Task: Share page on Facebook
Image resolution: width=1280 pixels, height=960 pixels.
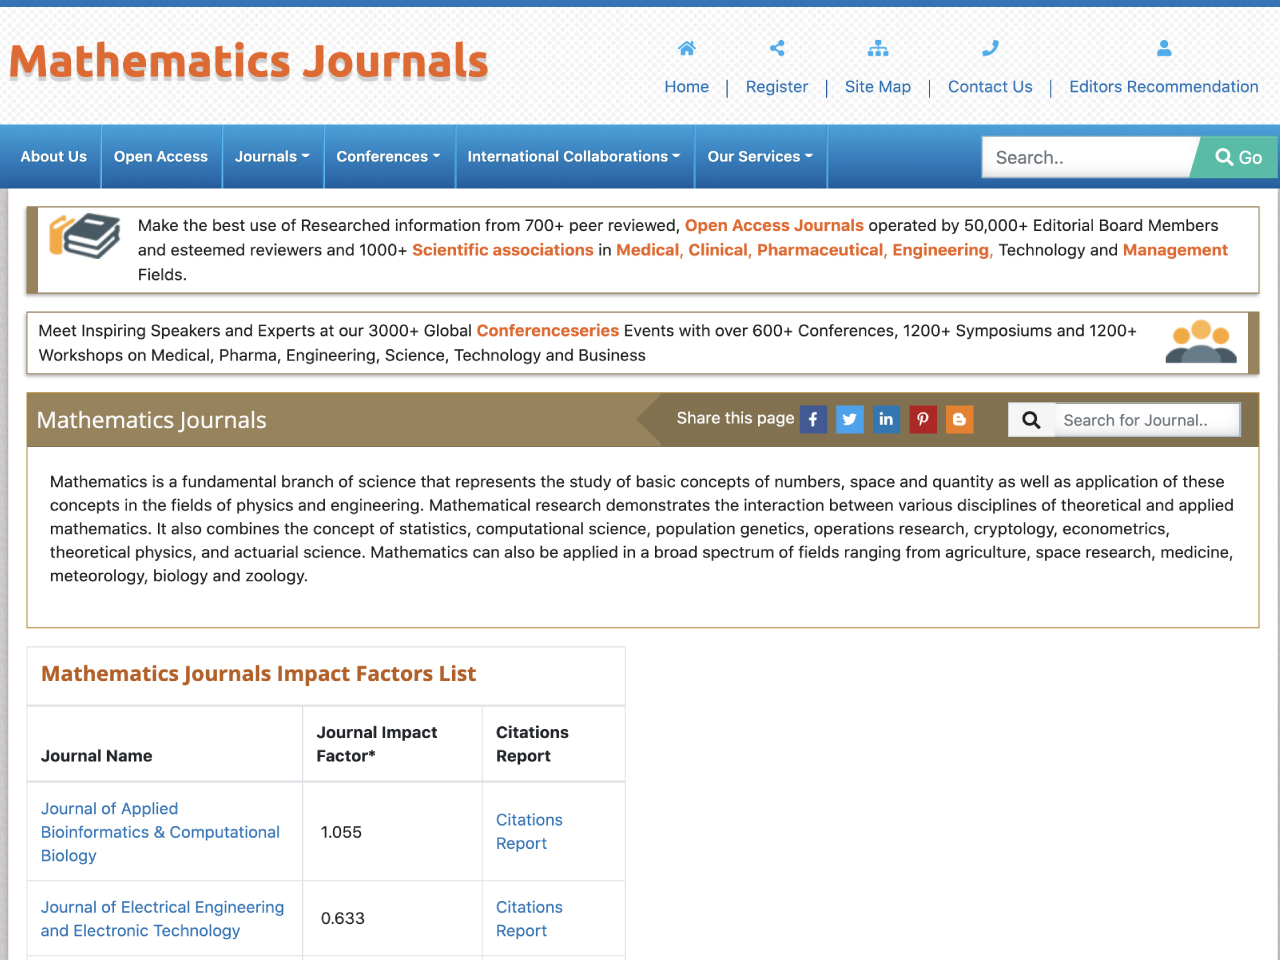Action: tap(813, 420)
